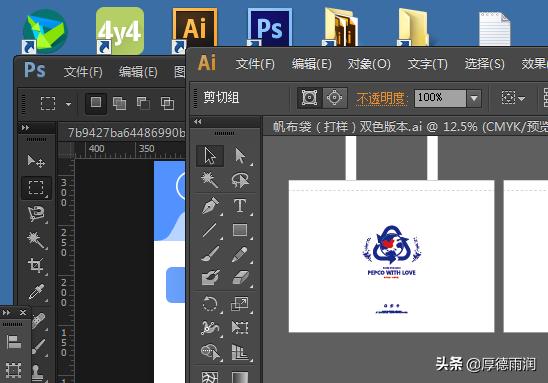Collapse the Photoshop tools panel double arrows
This screenshot has width=548, height=383.
coord(25,128)
